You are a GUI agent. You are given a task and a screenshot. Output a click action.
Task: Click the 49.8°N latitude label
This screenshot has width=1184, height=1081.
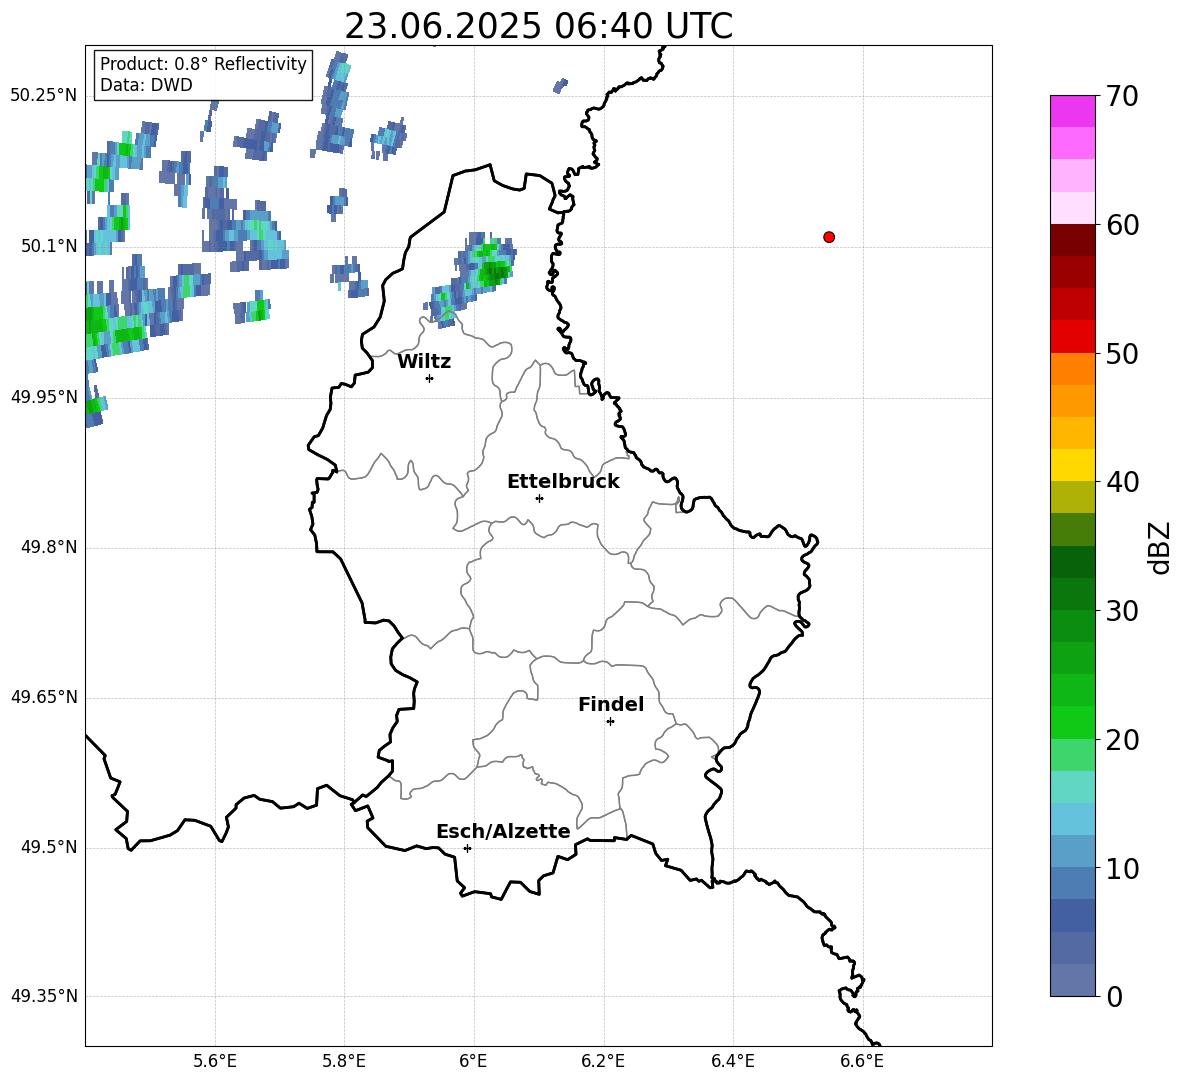click(49, 547)
